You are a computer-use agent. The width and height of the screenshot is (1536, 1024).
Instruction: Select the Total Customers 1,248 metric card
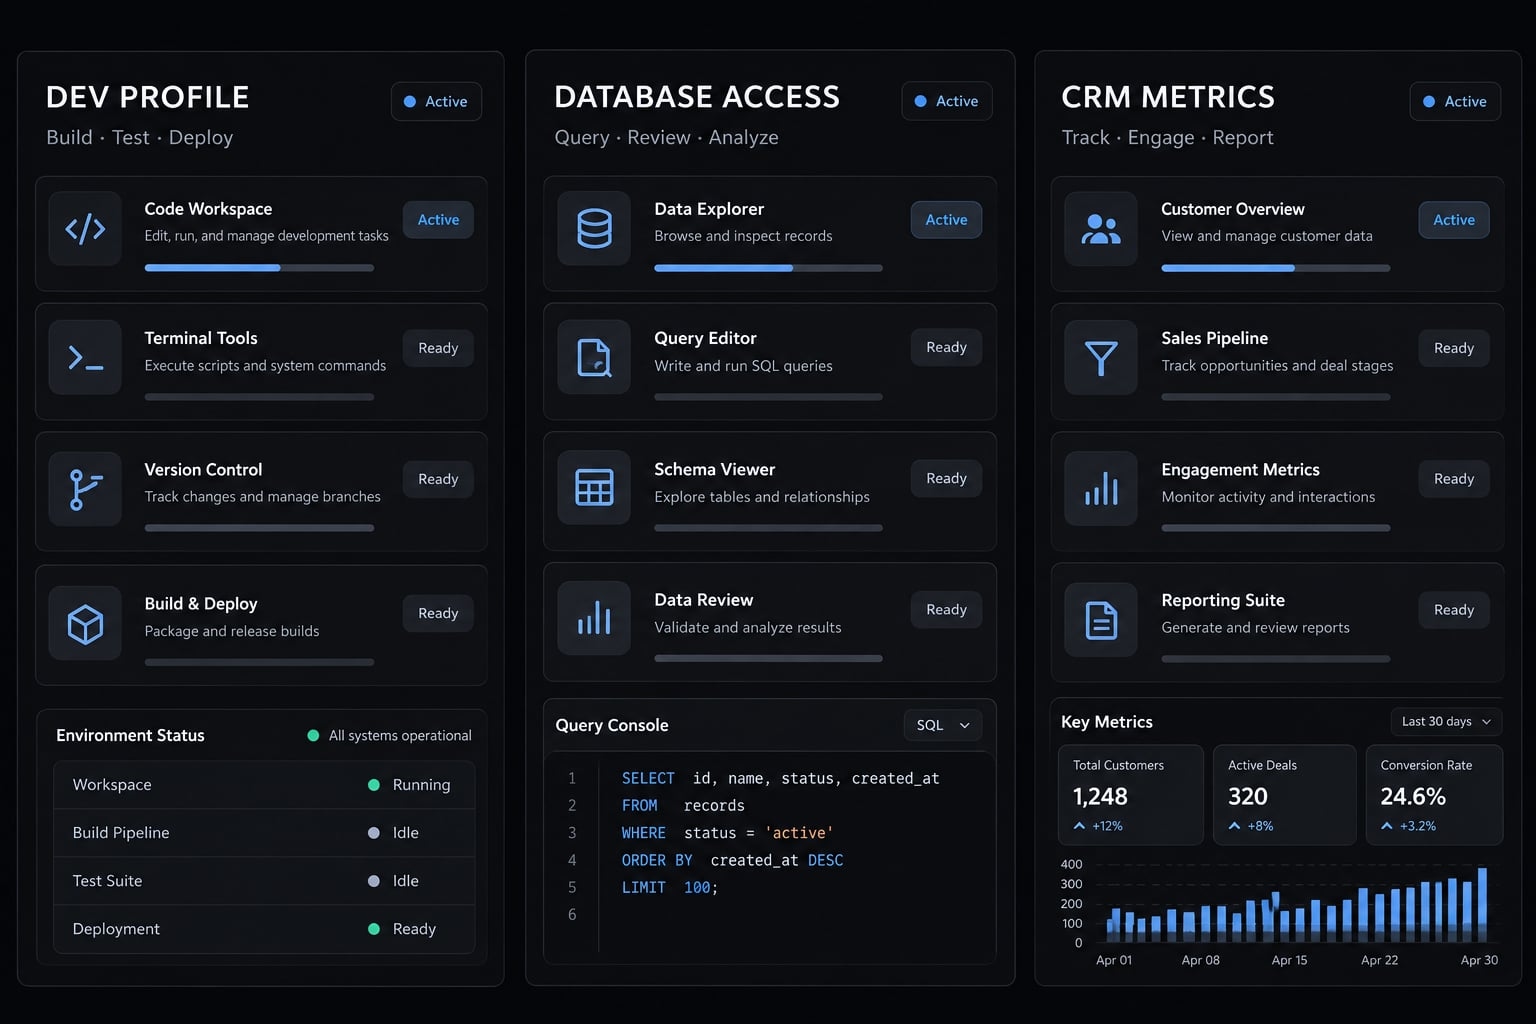pos(1131,795)
